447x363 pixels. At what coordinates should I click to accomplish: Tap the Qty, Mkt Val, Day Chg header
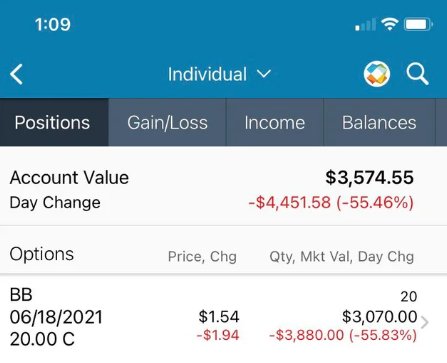click(342, 257)
